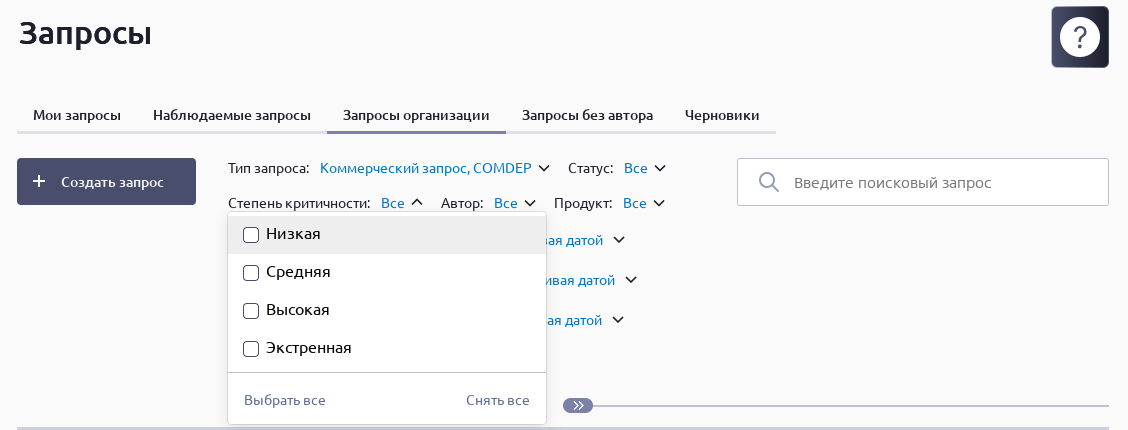This screenshot has height=430, width=1128.
Task: Click the double-arrow scroll handle icon
Action: tap(578, 406)
